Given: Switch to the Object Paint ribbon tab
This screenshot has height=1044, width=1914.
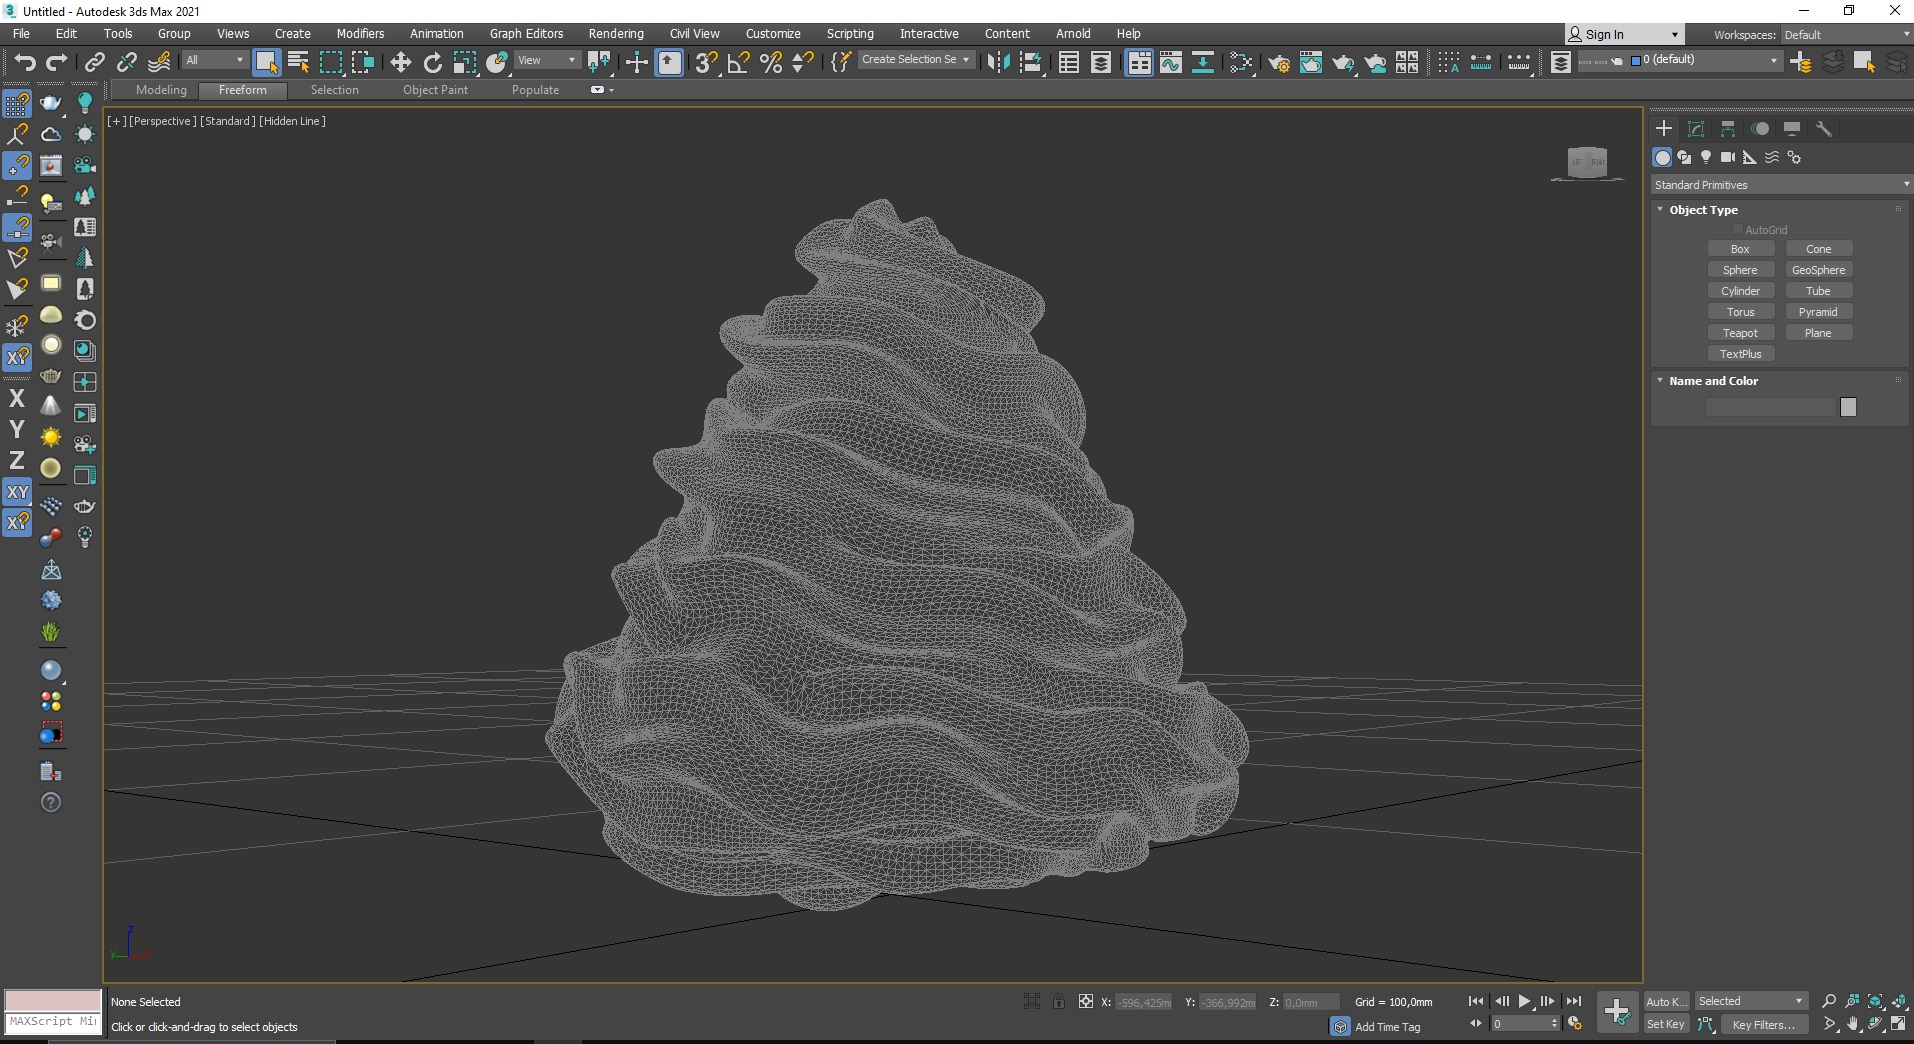Looking at the screenshot, I should pos(435,90).
